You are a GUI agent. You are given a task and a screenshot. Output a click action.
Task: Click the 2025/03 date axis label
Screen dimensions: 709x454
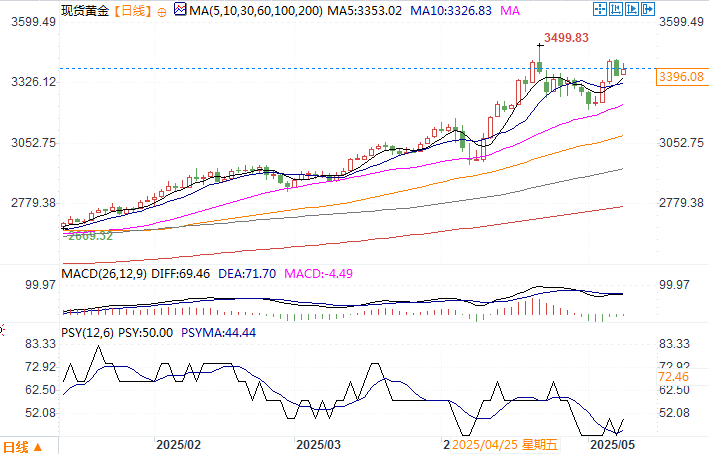(318, 445)
